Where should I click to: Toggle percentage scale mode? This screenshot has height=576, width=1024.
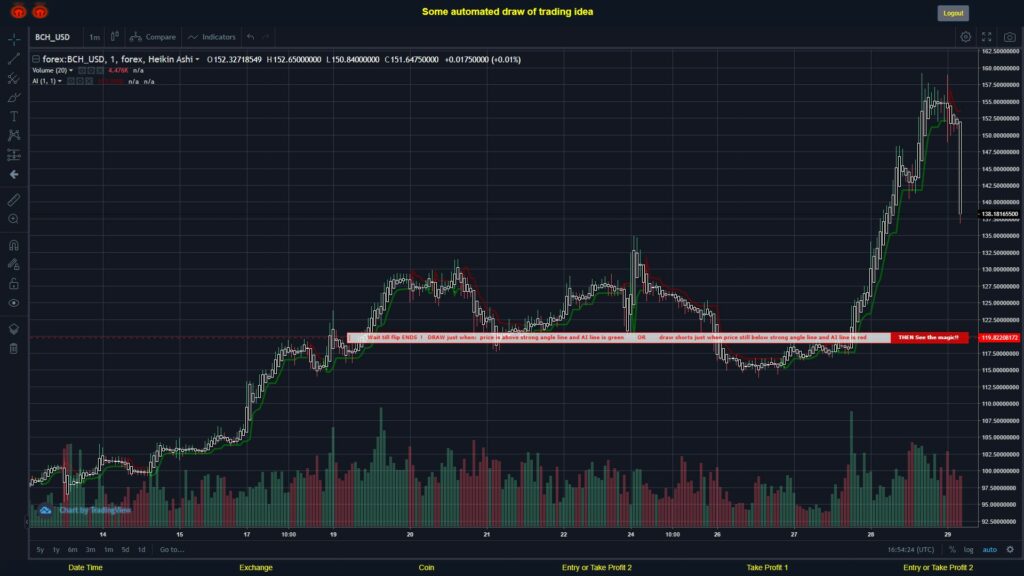[952, 550]
